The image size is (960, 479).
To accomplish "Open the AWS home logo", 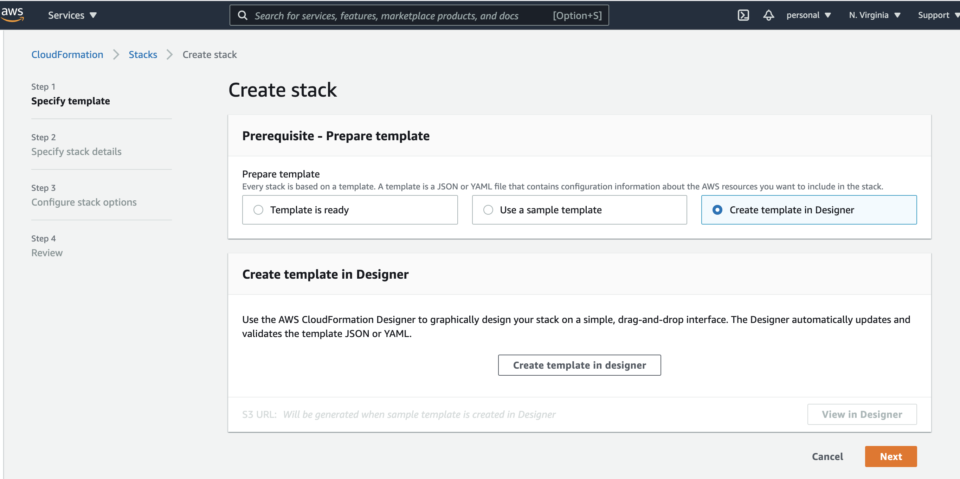I will pos(12,15).
